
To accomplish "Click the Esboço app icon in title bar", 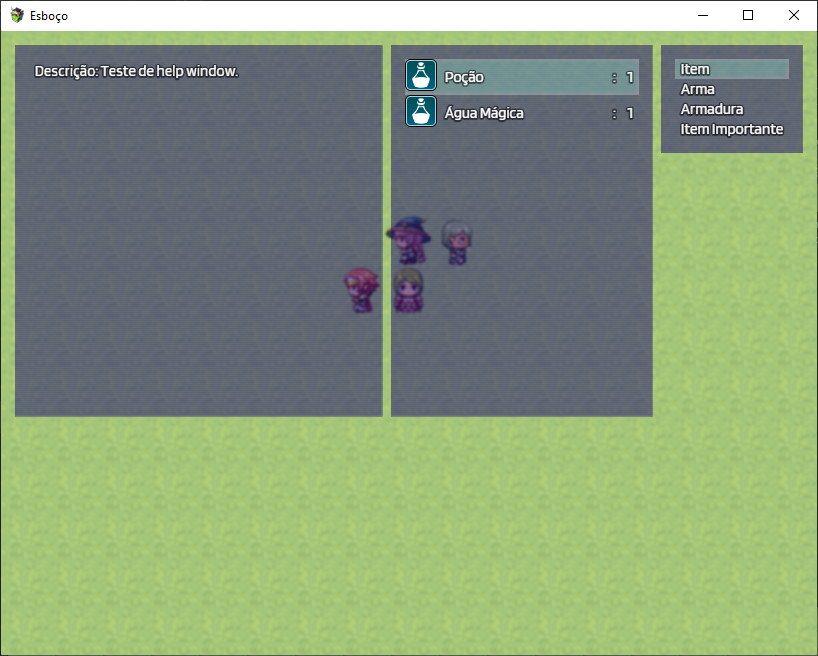I will [17, 15].
